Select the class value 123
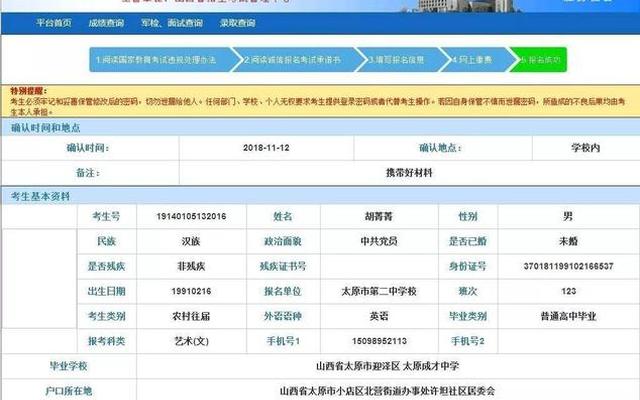Image resolution: width=640 pixels, height=400 pixels. tap(568, 291)
